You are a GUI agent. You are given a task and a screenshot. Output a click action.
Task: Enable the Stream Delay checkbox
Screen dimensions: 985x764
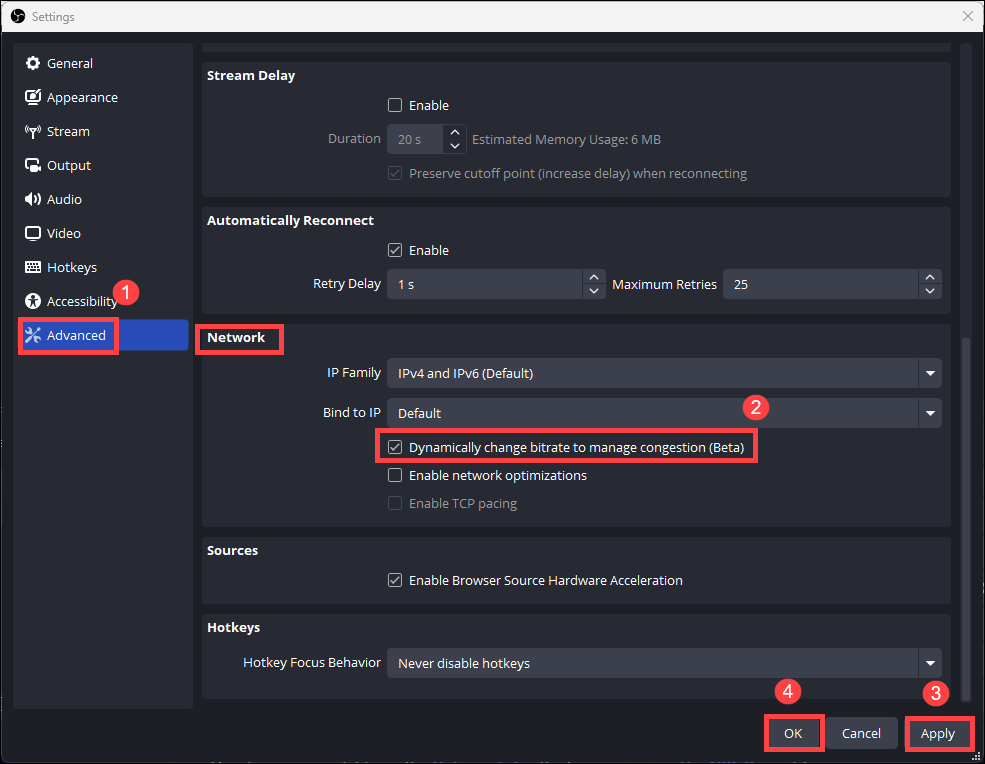click(x=395, y=105)
